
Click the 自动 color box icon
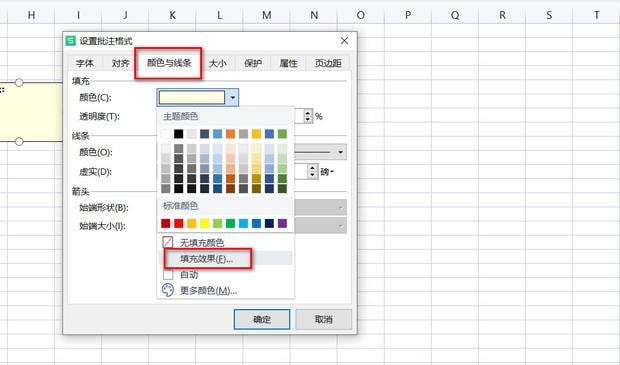coord(168,274)
